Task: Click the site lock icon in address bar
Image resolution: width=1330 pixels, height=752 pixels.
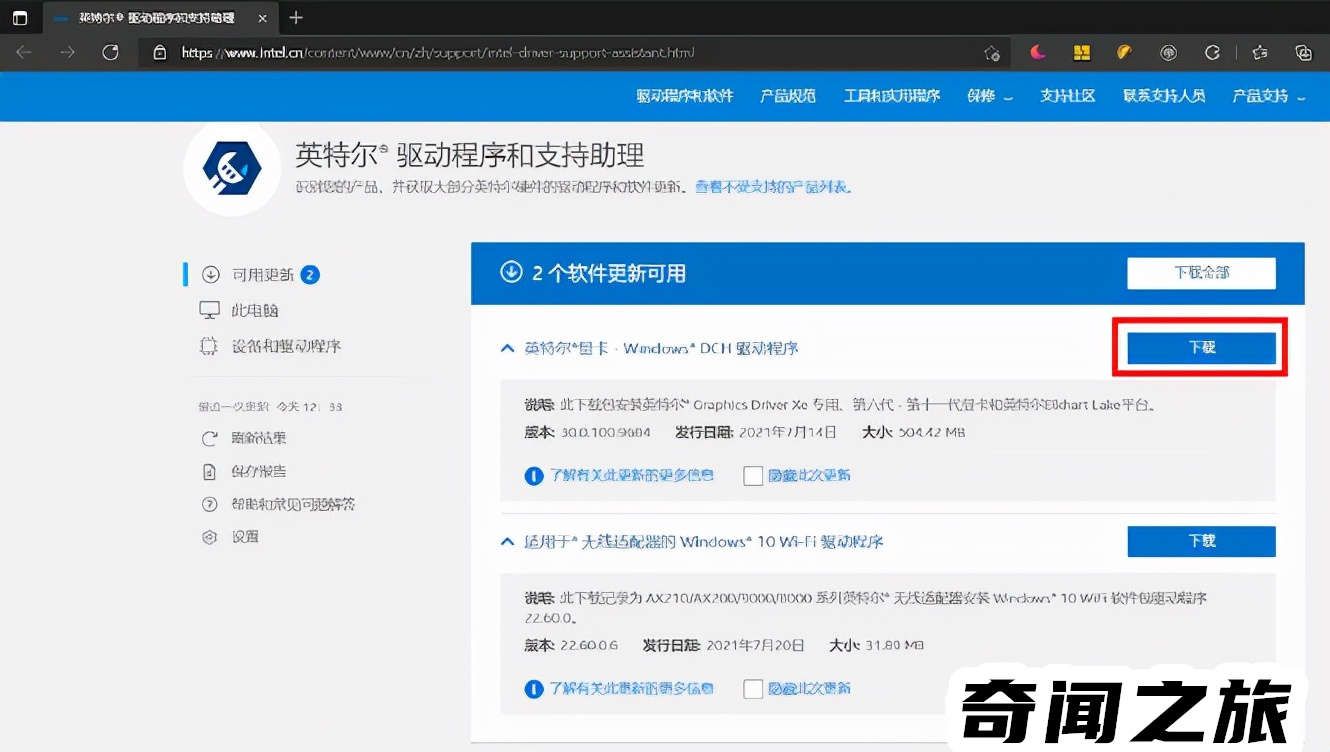Action: coord(159,52)
